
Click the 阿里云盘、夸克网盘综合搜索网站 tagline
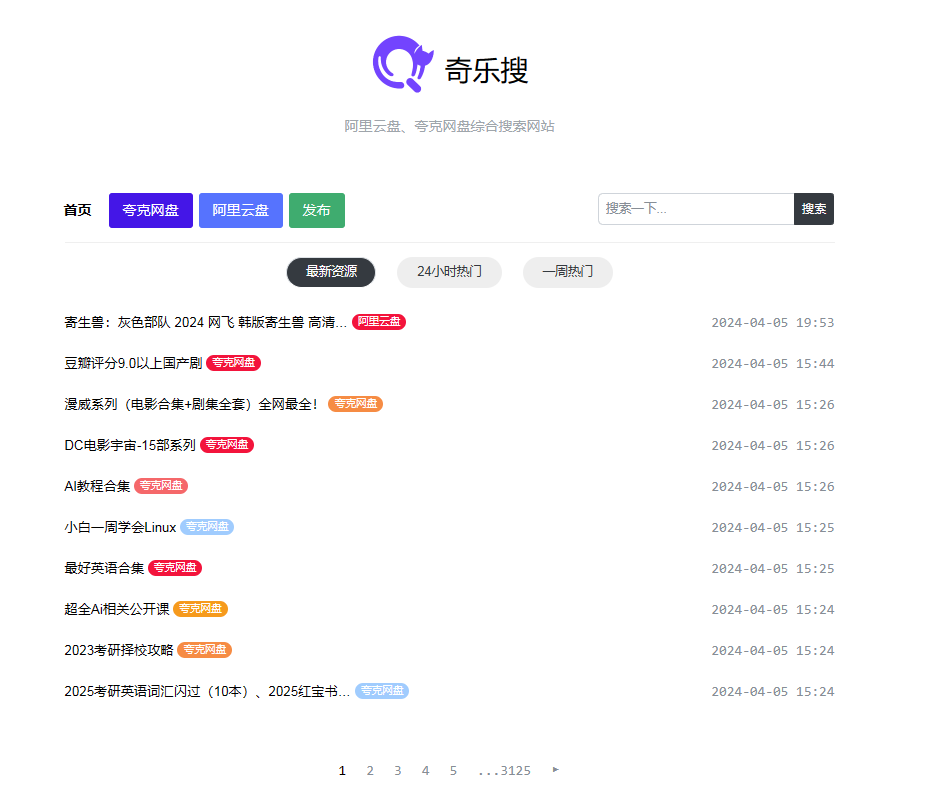tap(450, 126)
